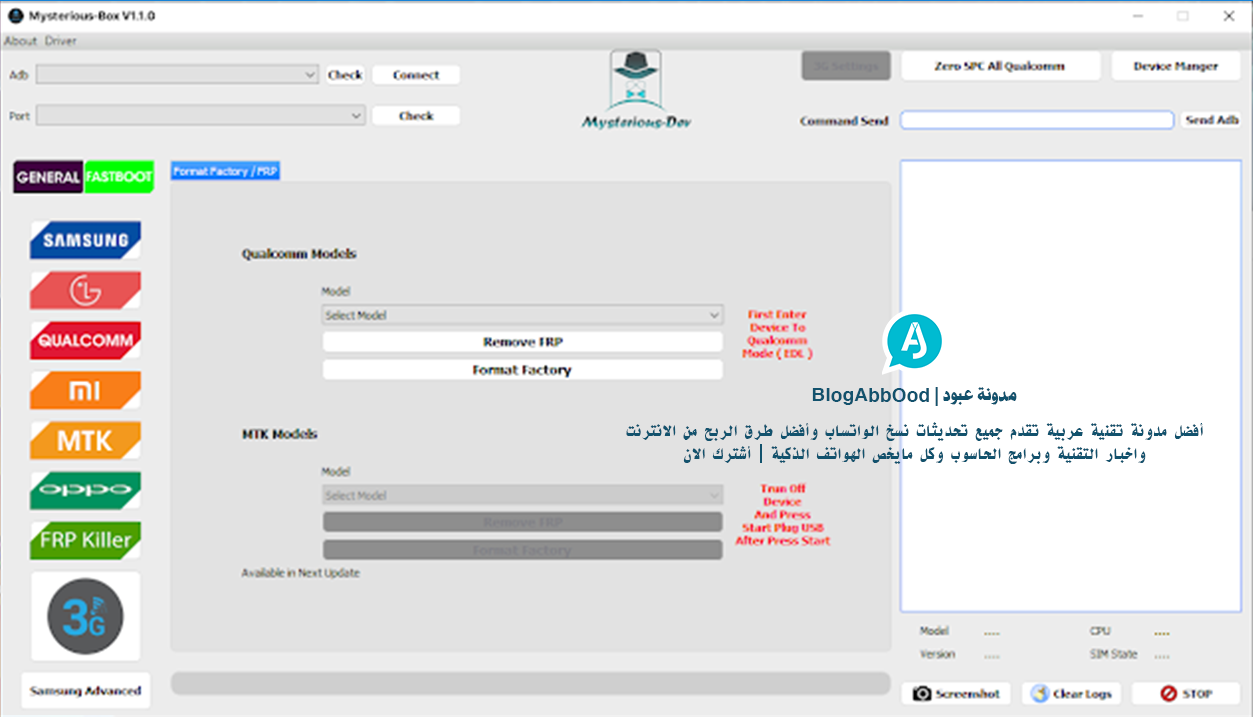1253x717 pixels.
Task: Click the bottom progress bar
Action: tap(530, 683)
